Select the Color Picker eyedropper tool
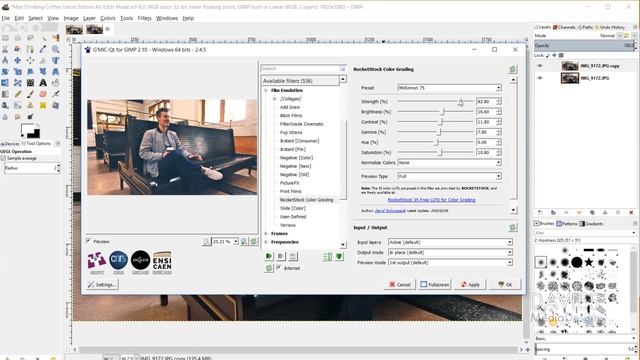 click(x=43, y=49)
